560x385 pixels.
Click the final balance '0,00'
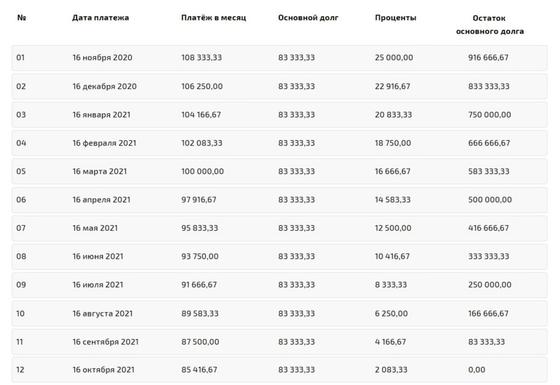[x=476, y=370]
